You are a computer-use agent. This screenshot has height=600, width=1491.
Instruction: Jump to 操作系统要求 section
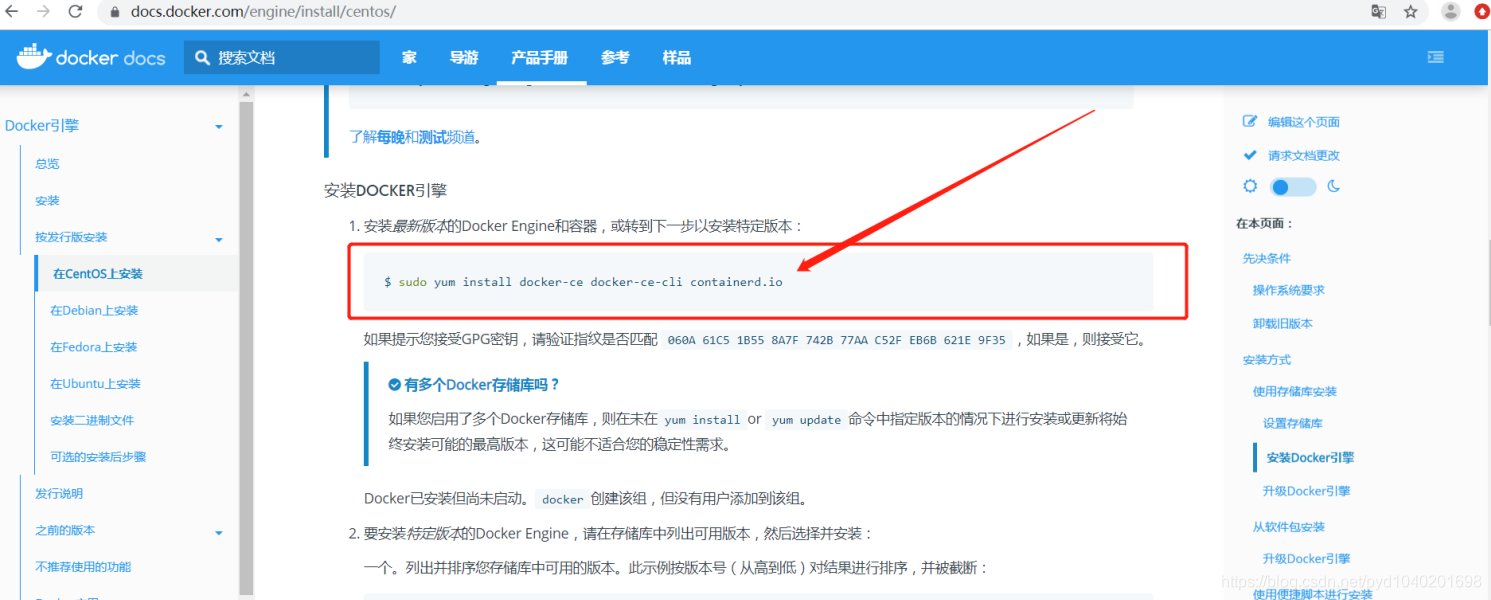1289,290
